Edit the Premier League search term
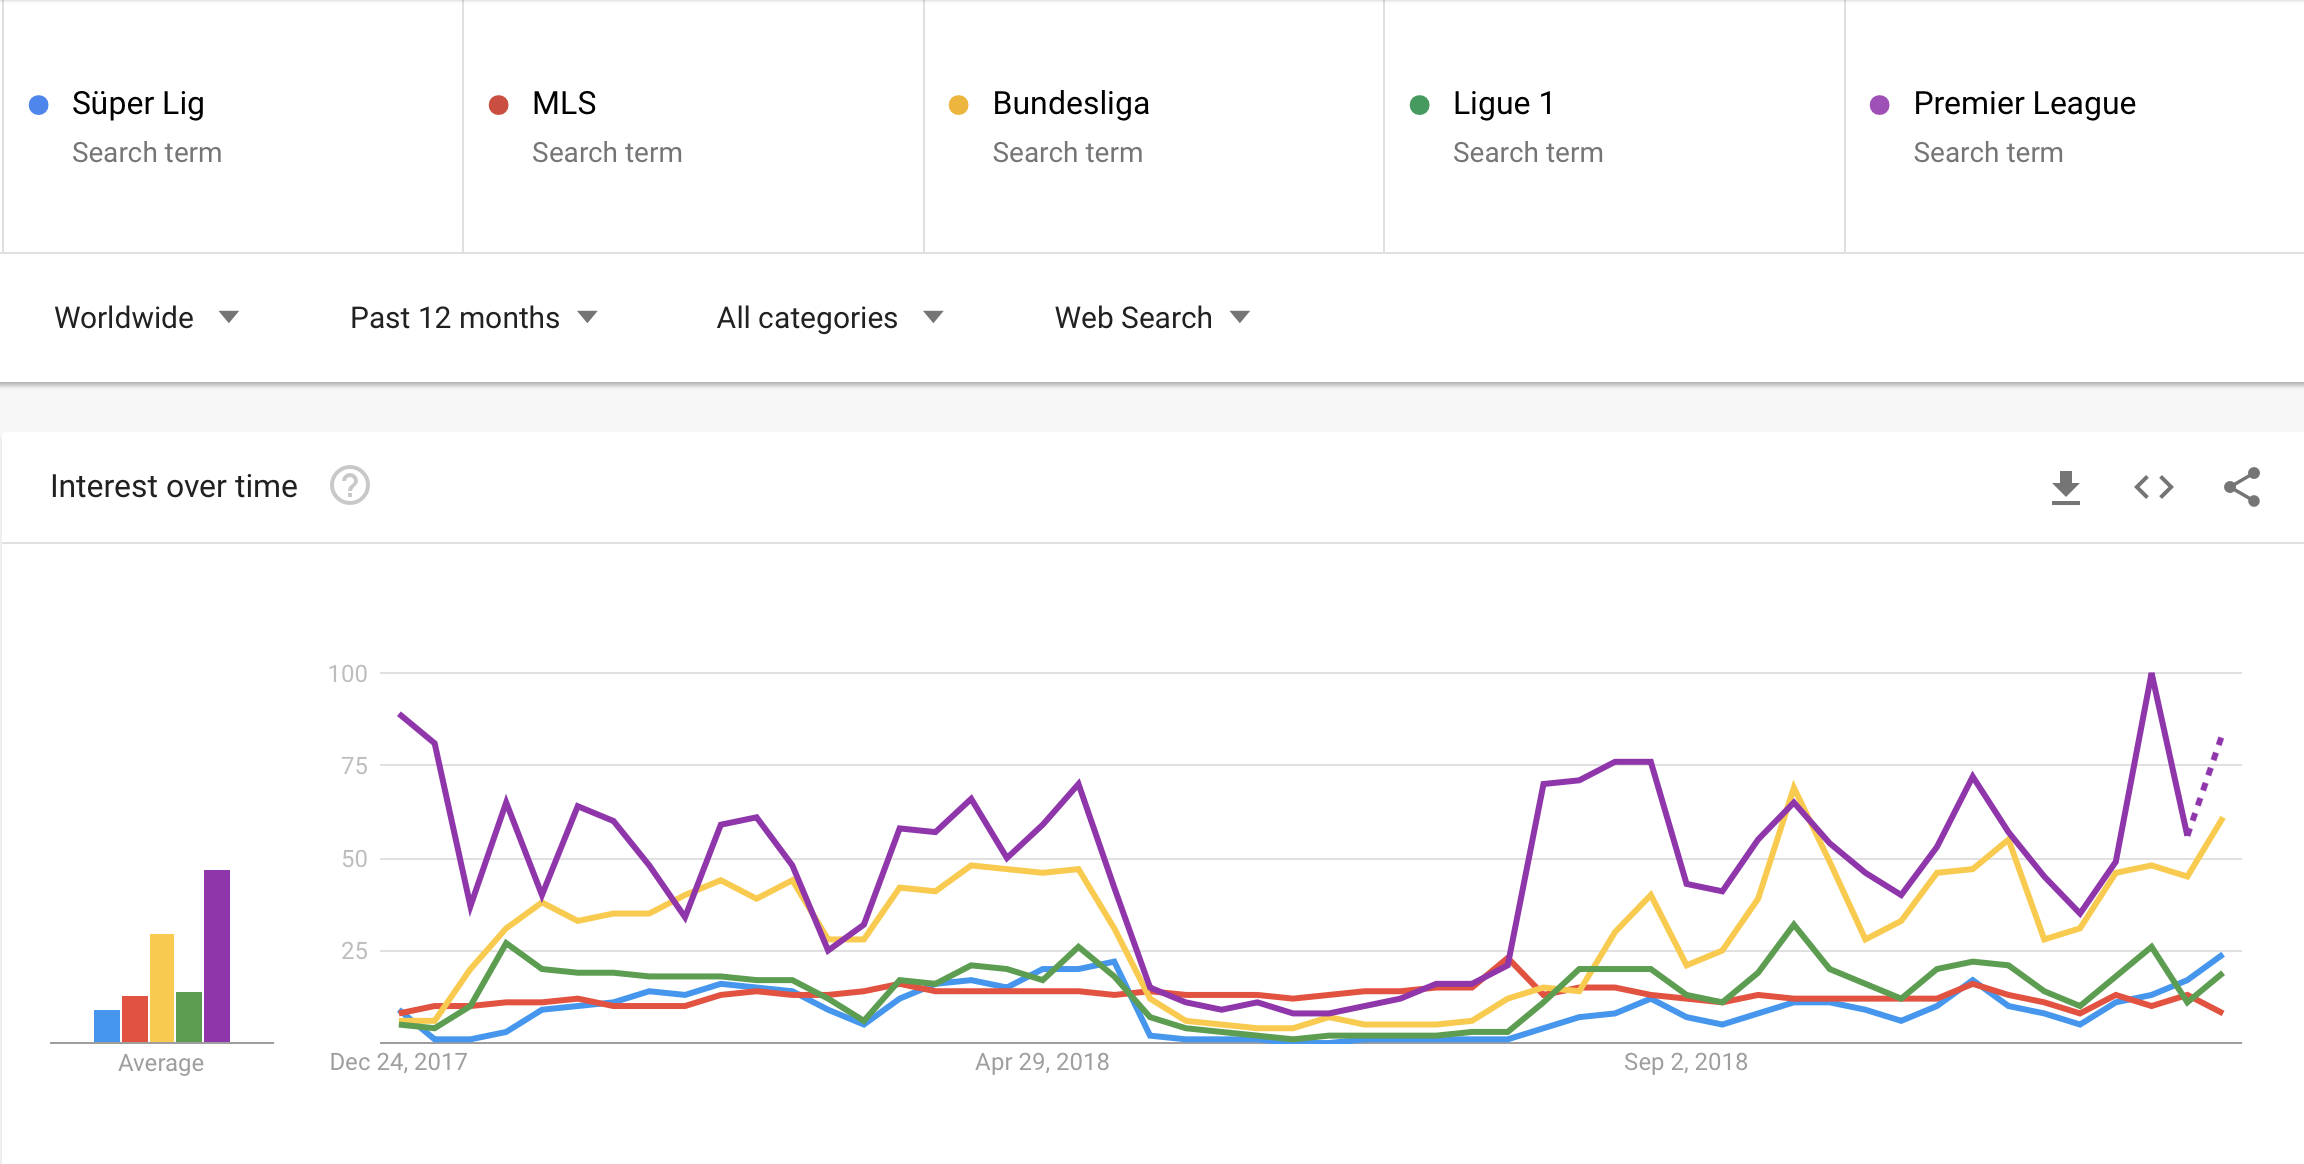The width and height of the screenshot is (2304, 1164). (2024, 104)
